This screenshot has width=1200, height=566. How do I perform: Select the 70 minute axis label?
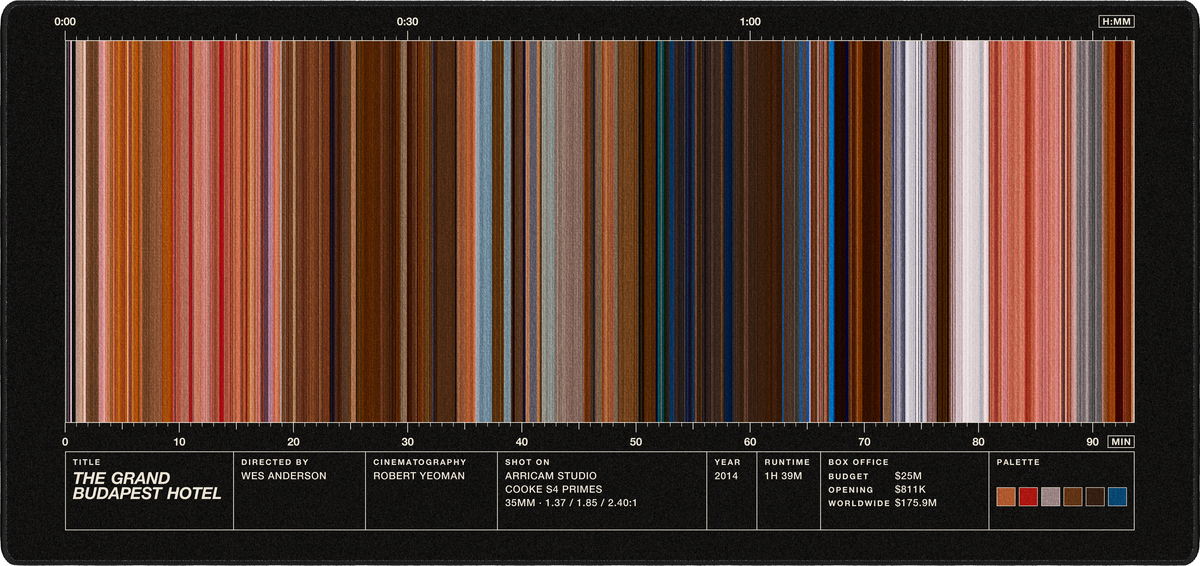point(864,441)
